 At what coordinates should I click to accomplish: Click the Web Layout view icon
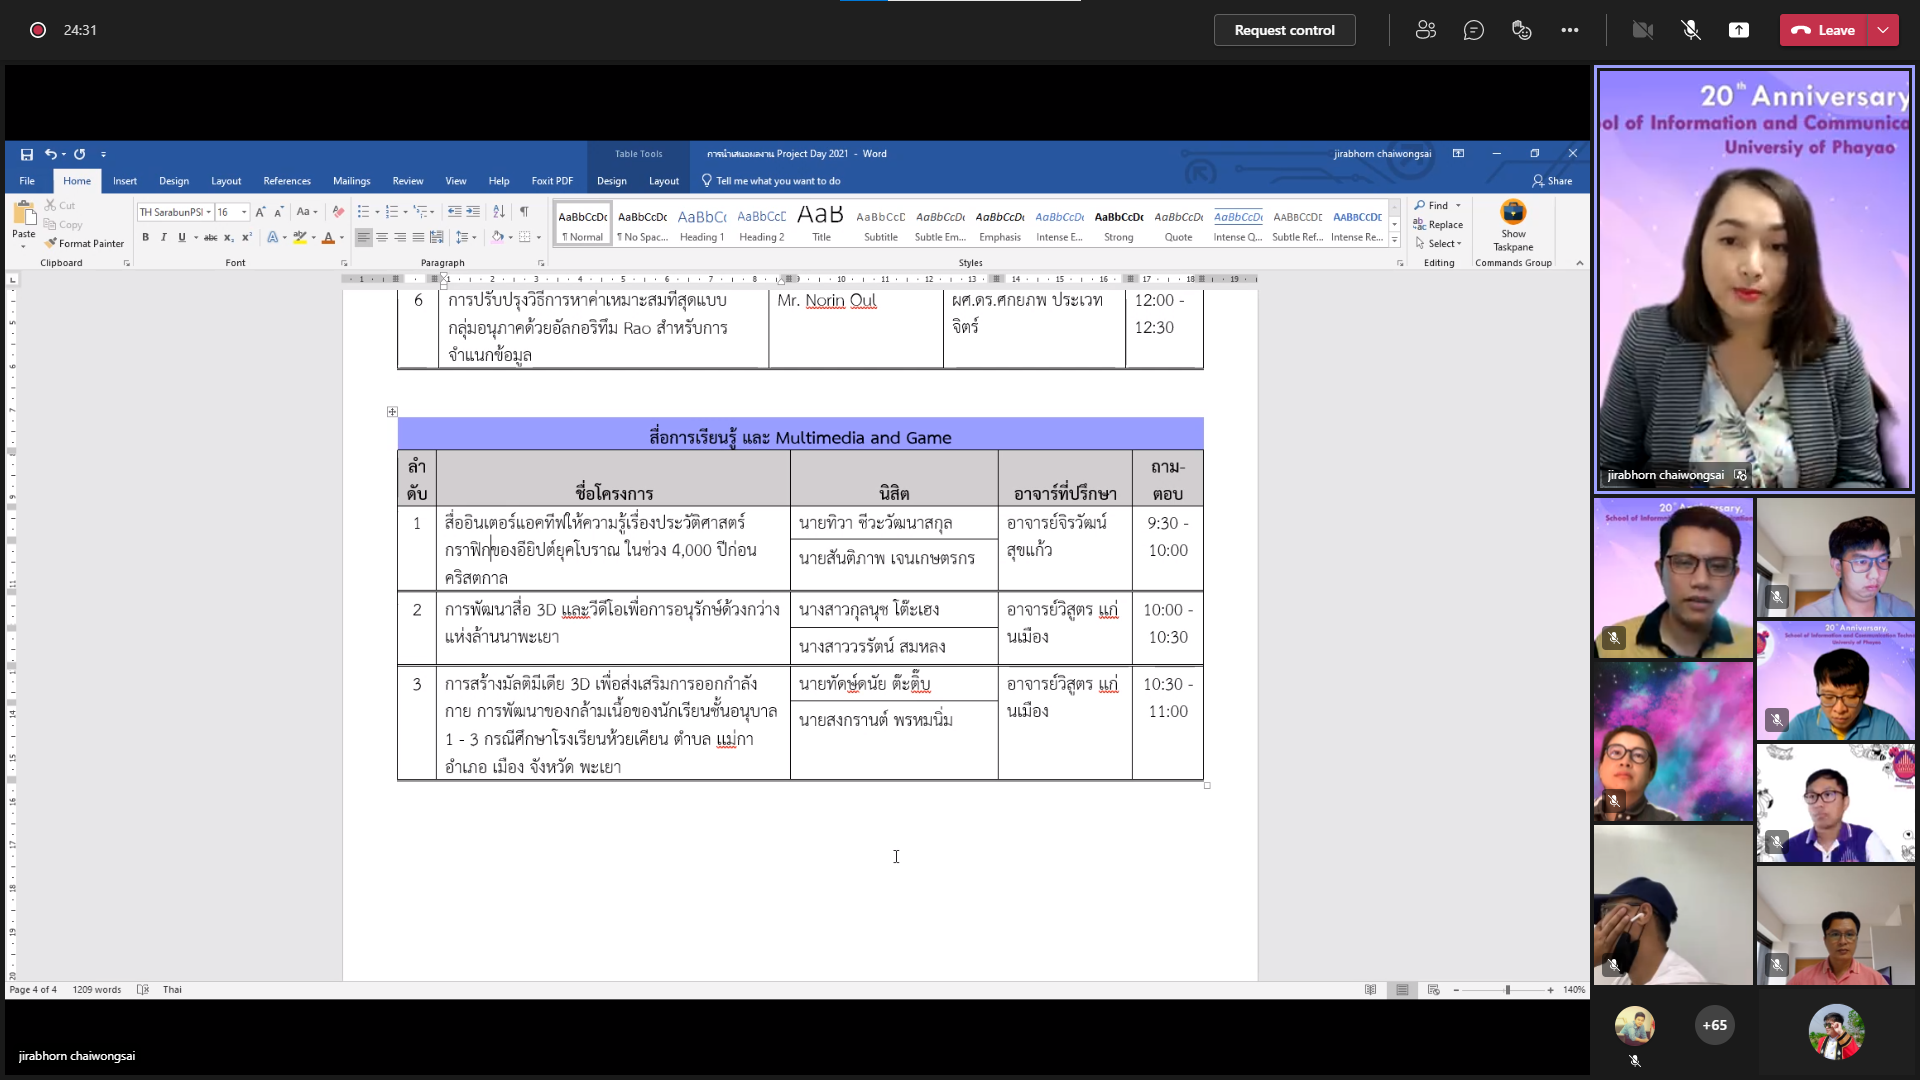pos(1434,990)
